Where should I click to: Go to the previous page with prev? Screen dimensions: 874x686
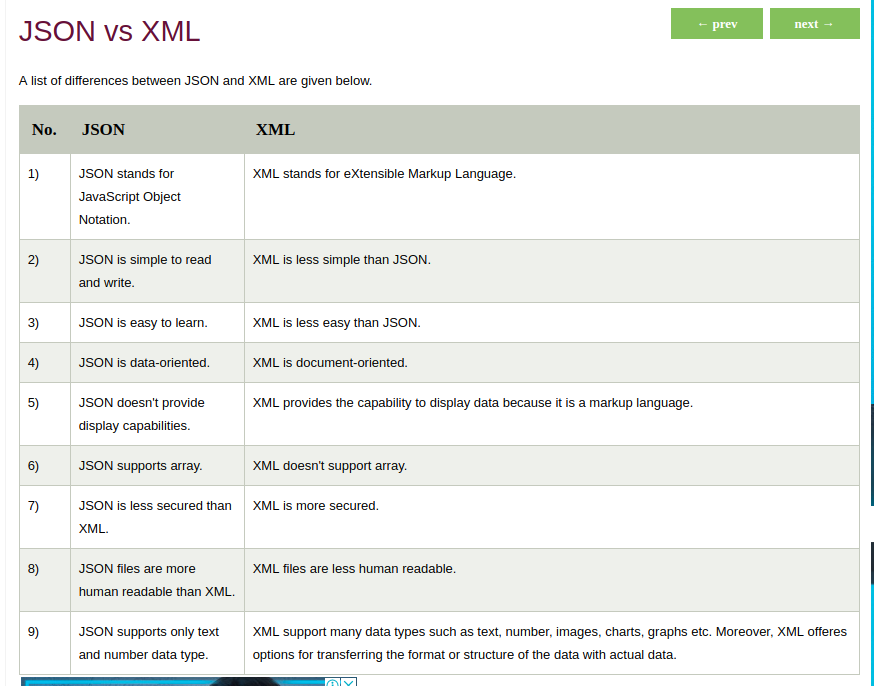(716, 24)
